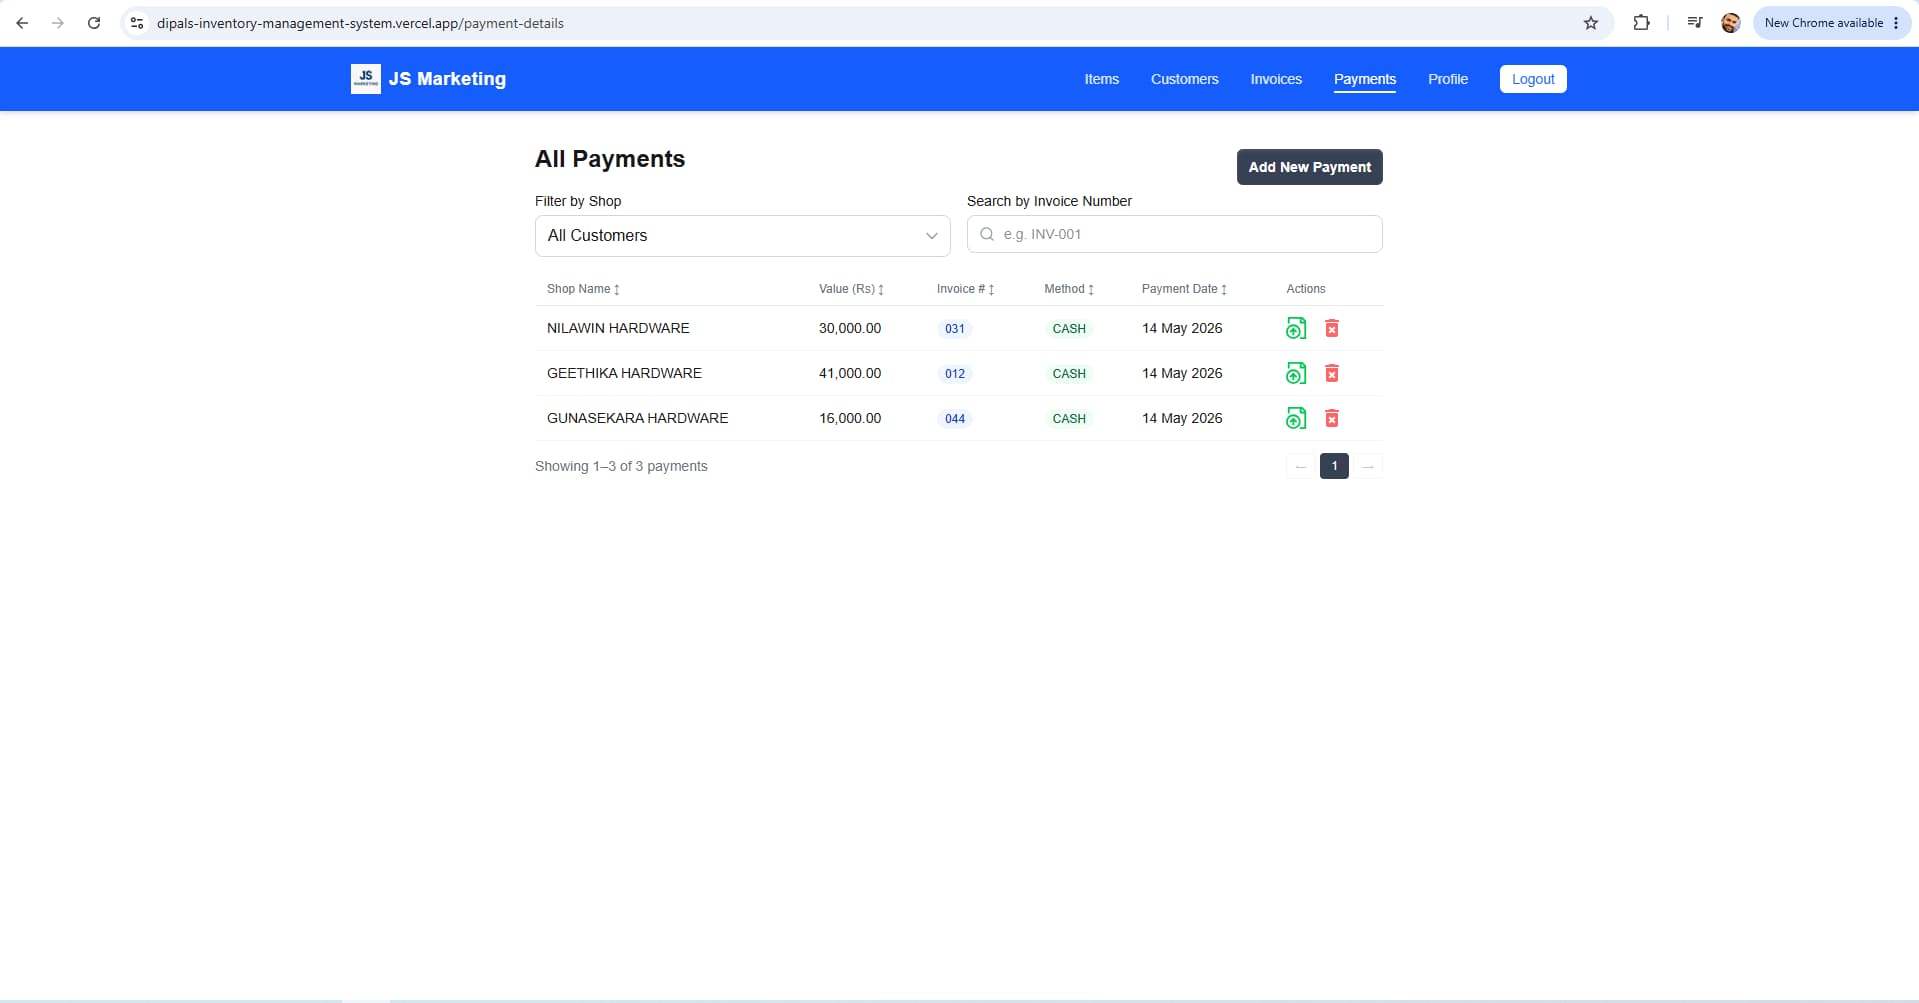Screen dimensions: 1919x1003
Task: Open the Invoices page
Action: [x=1276, y=79]
